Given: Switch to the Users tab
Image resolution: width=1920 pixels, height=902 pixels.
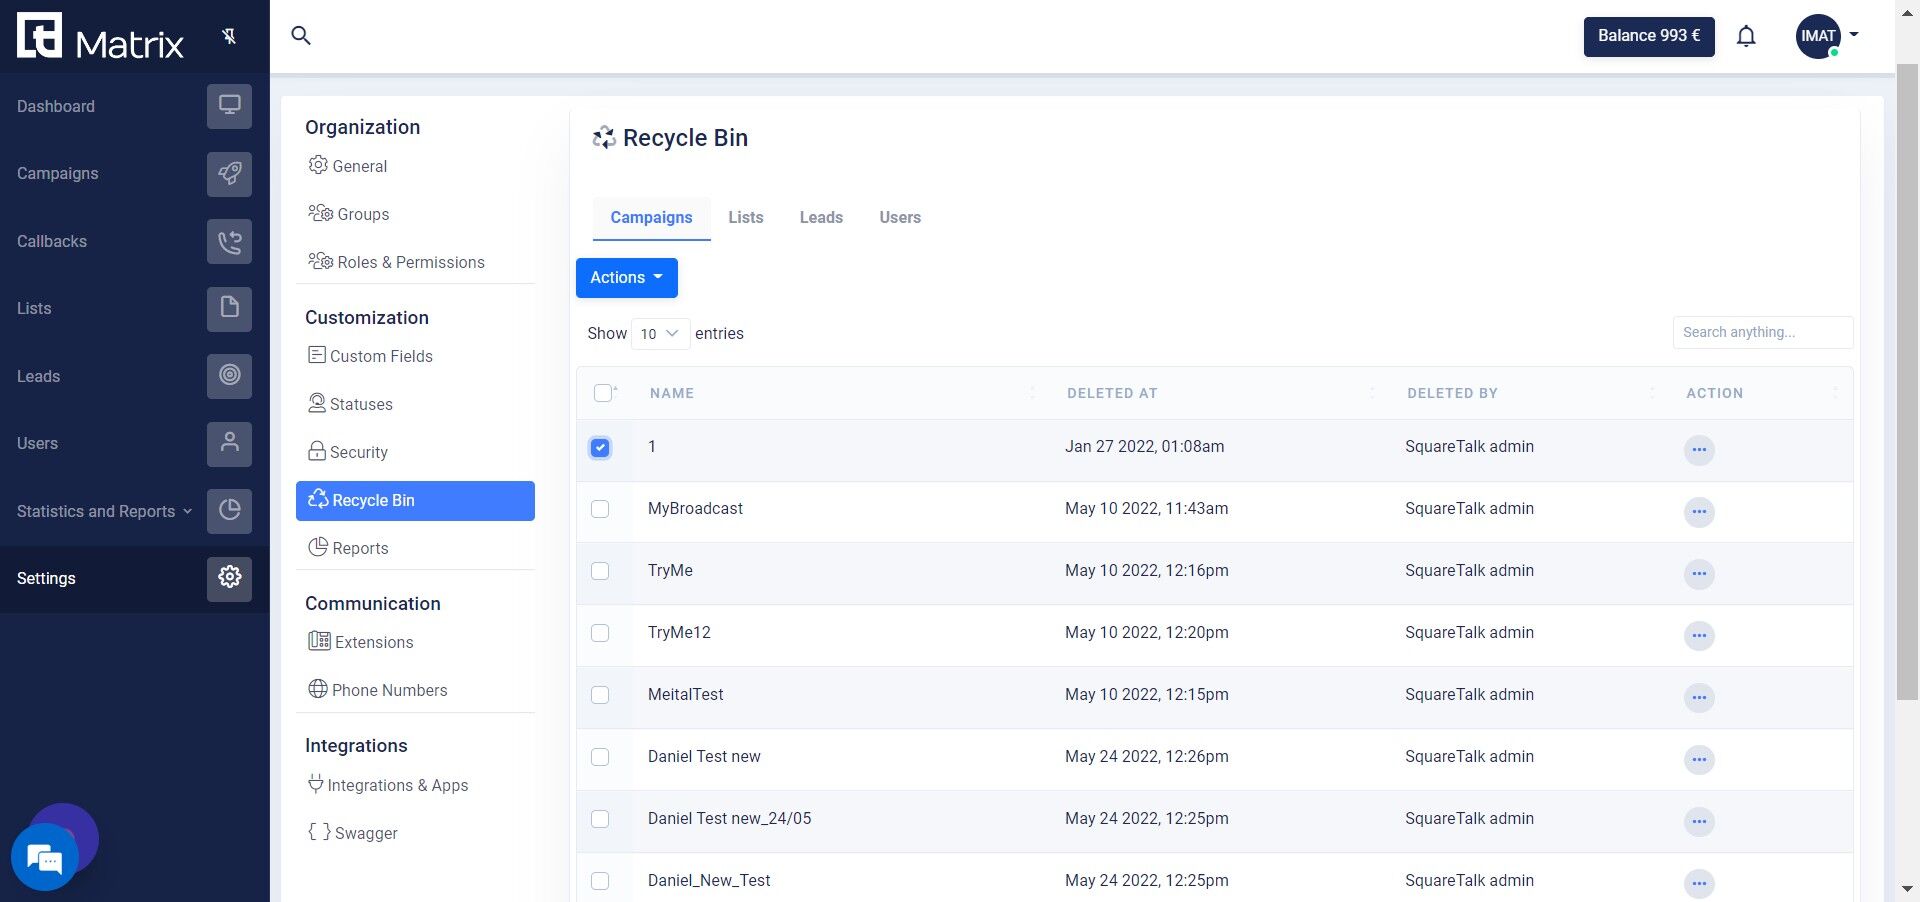Looking at the screenshot, I should pyautogui.click(x=899, y=217).
